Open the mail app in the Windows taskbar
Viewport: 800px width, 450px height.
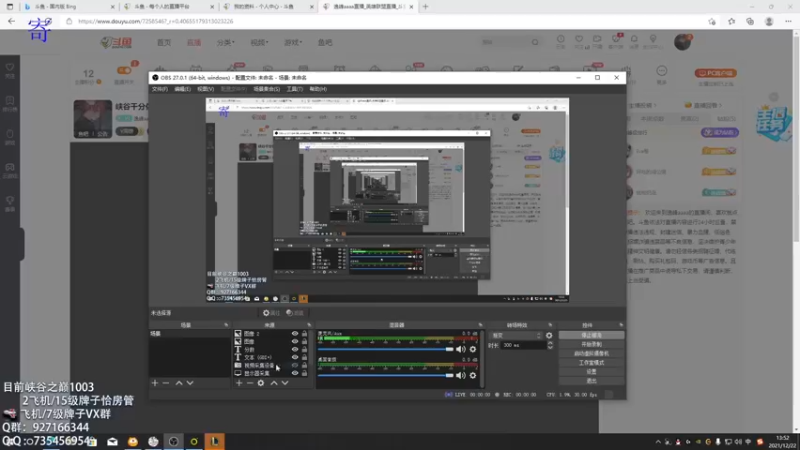[112, 441]
